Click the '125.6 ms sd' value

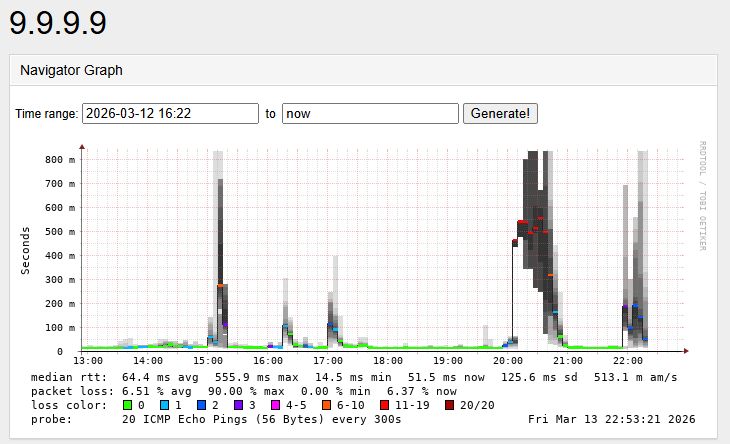(539, 377)
